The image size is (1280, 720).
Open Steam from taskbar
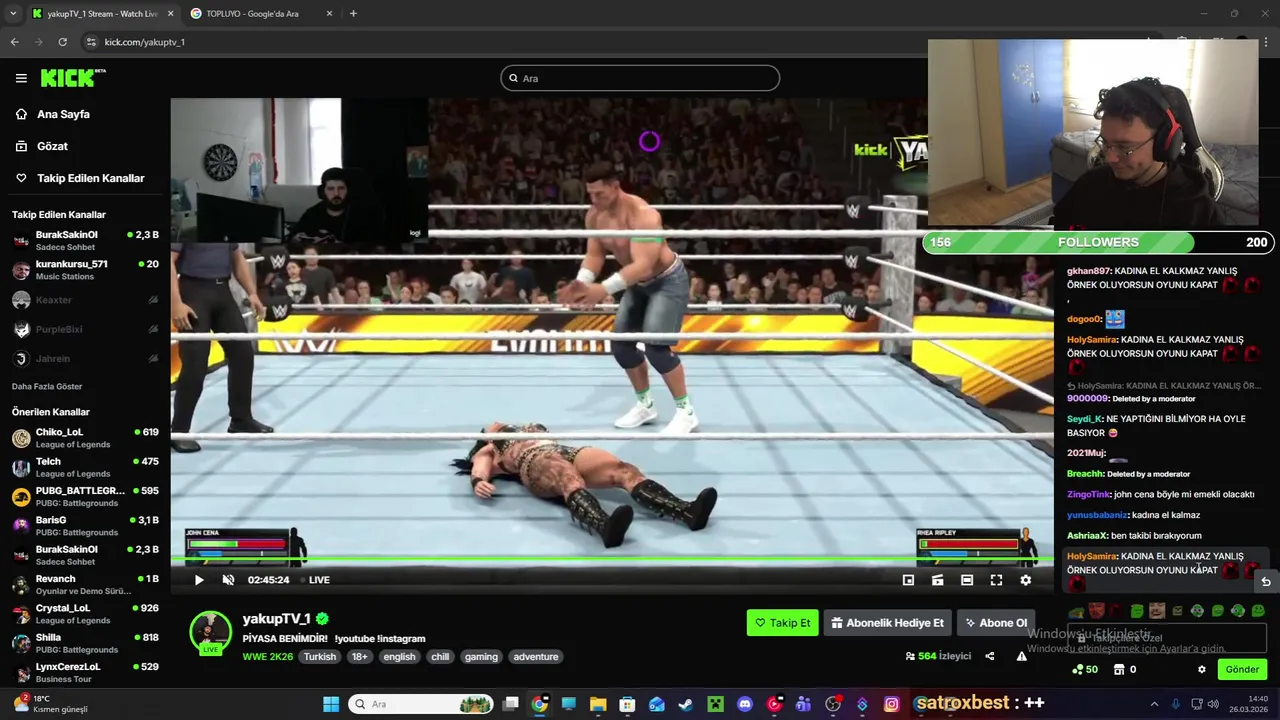coord(686,704)
